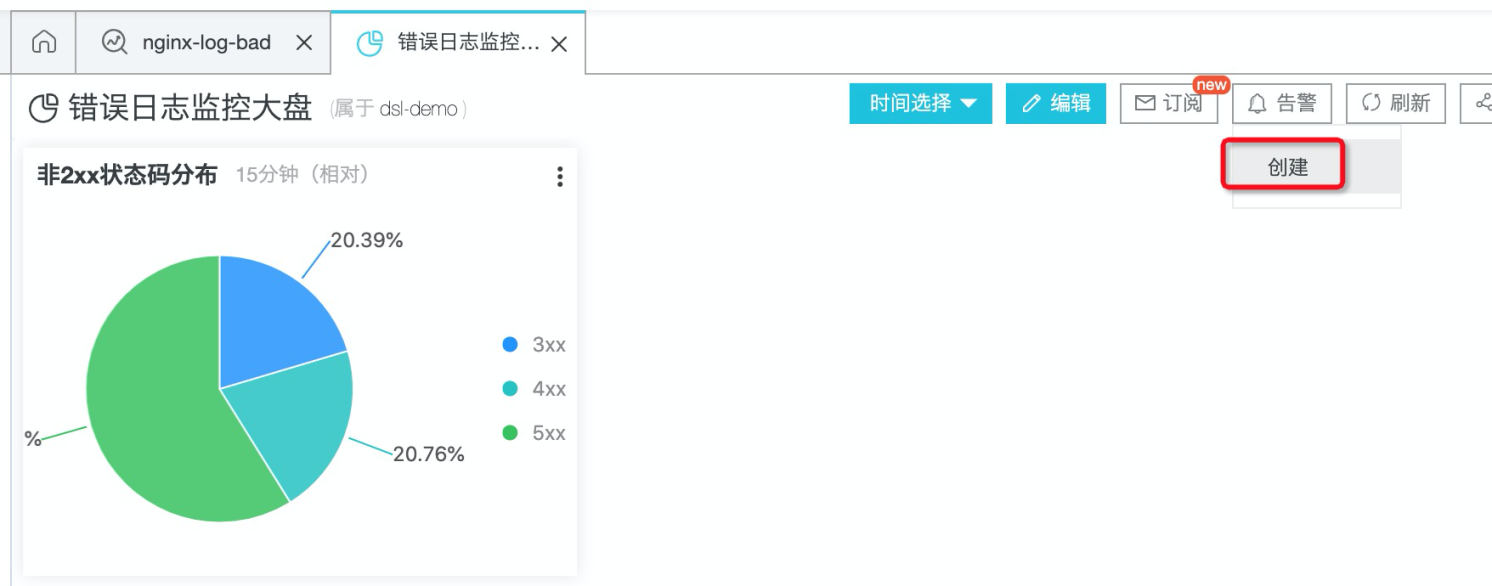1492x586 pixels.
Task: Go to the home tab icon
Action: coord(43,43)
